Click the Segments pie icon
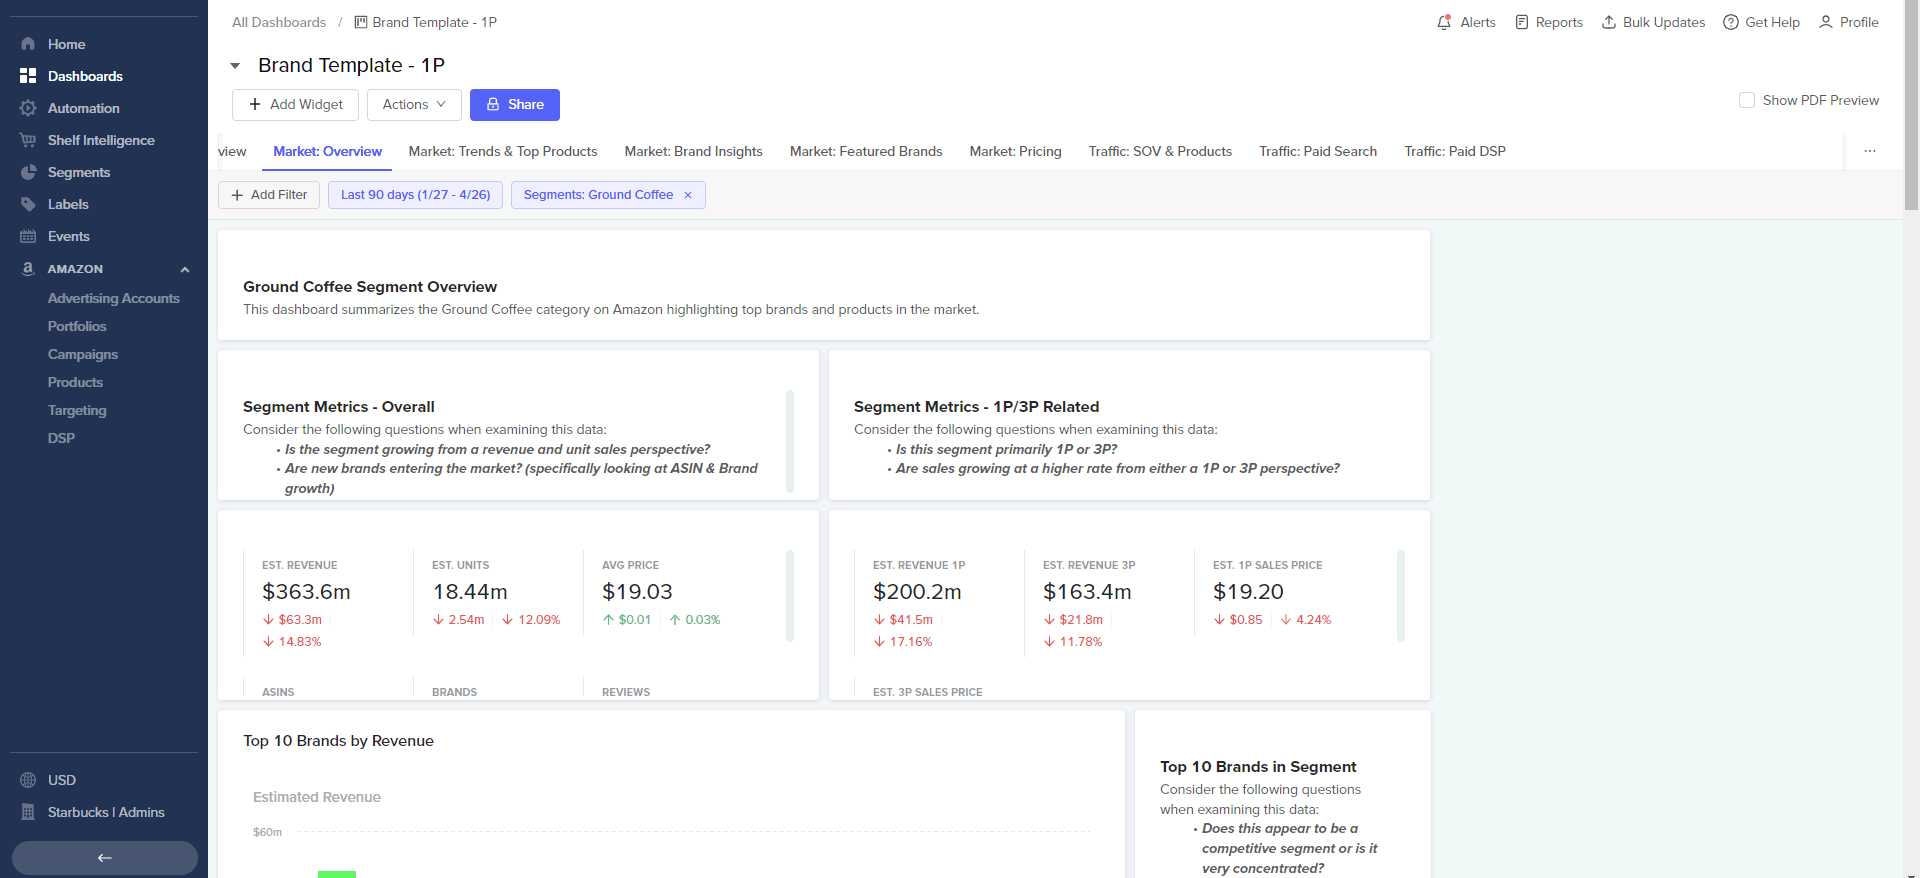Screen dimensions: 1920x878 [28, 172]
